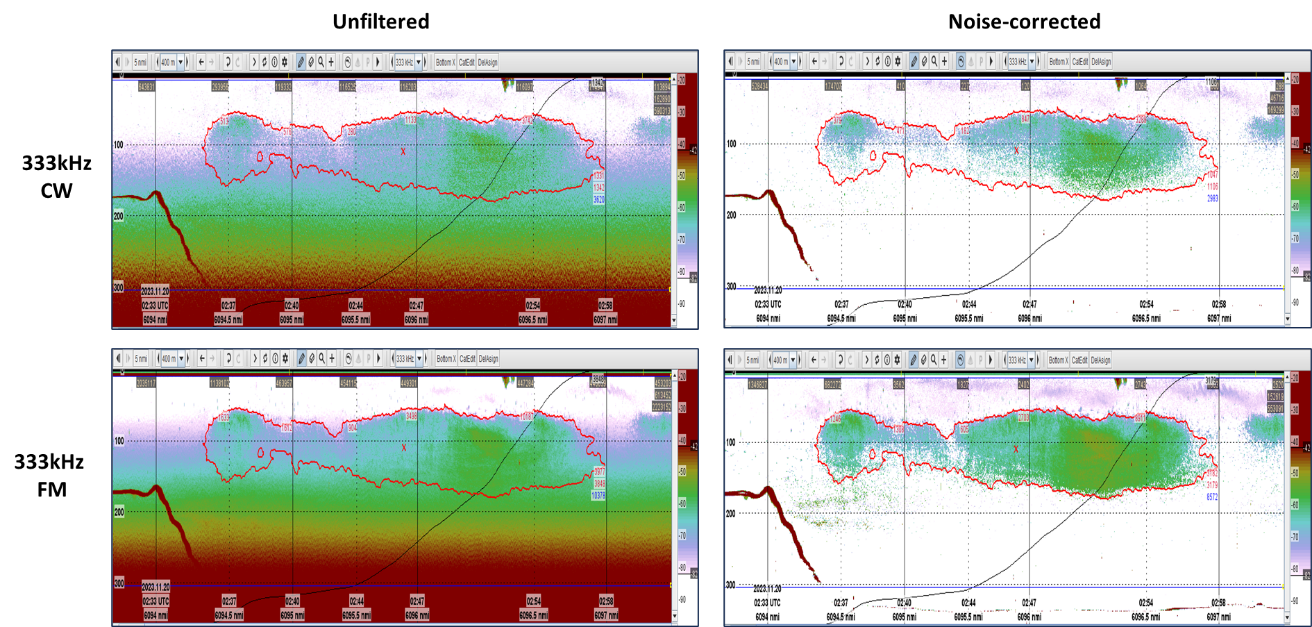Select the pencil drawing tool

click(x=300, y=61)
